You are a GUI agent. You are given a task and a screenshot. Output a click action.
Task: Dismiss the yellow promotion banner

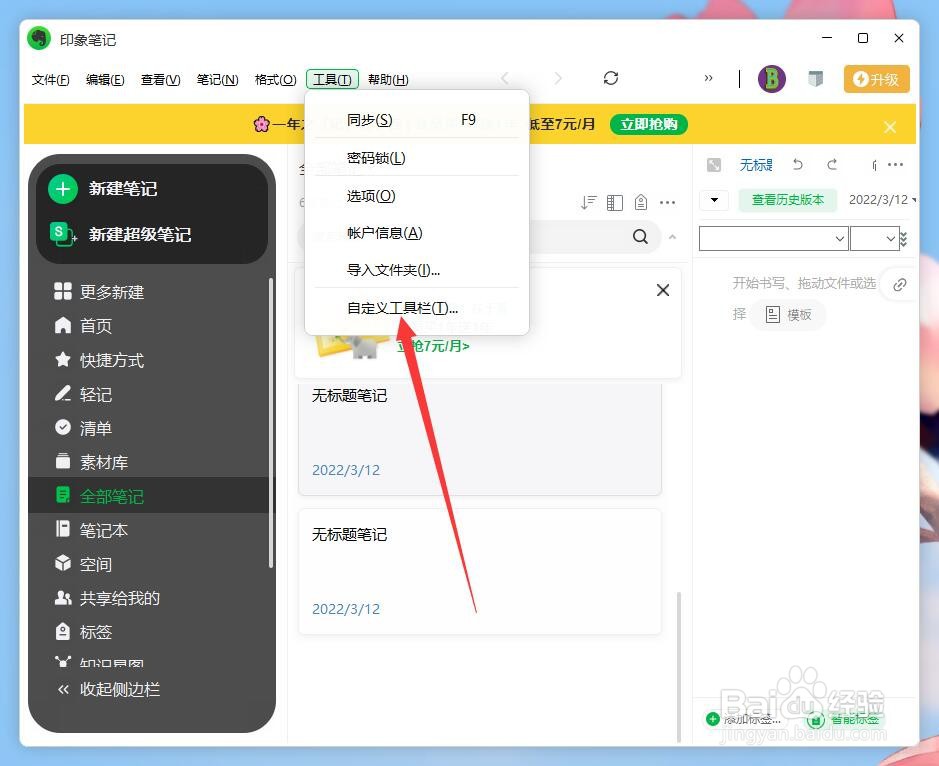(890, 127)
